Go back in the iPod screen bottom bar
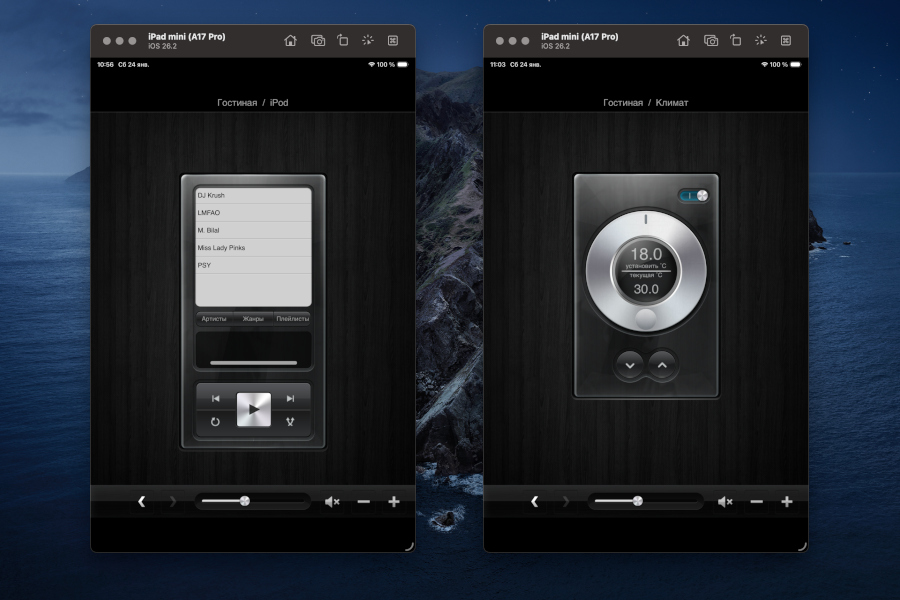The width and height of the screenshot is (900, 600). point(142,501)
